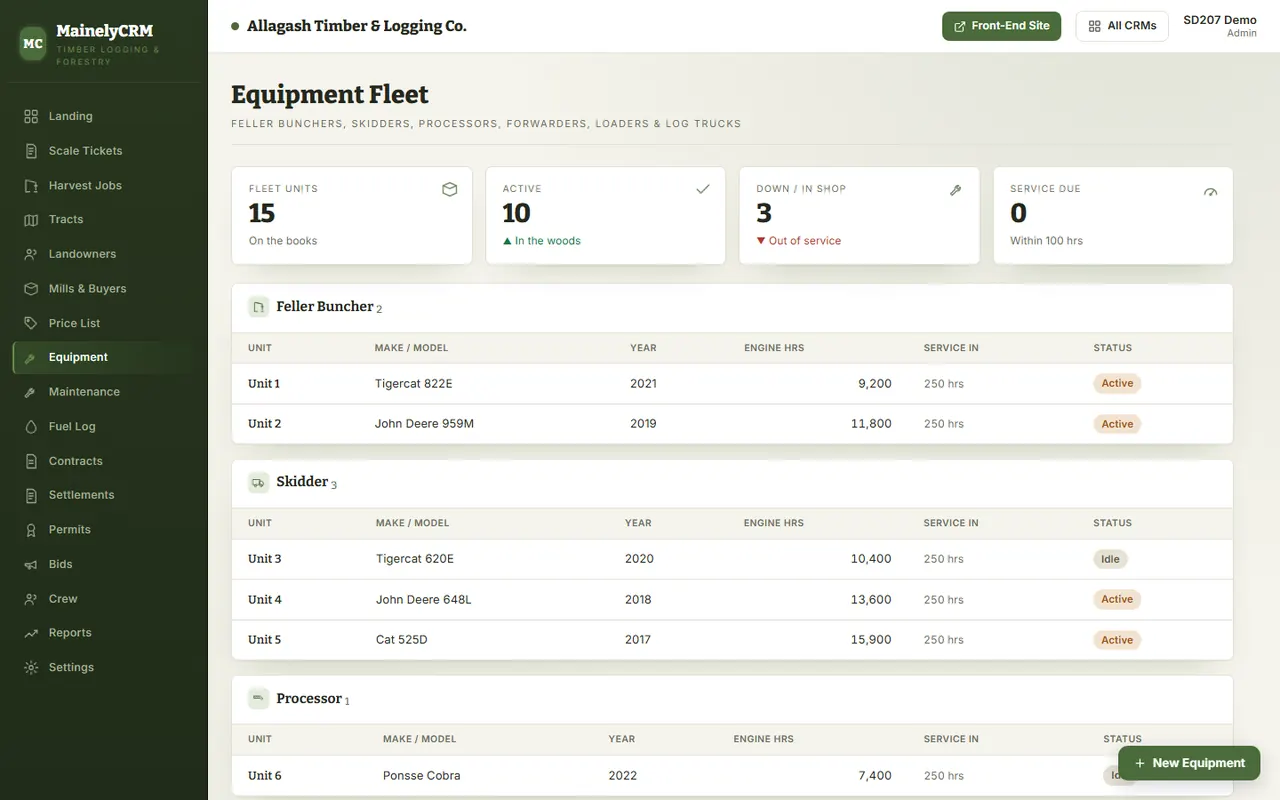Click the Contracts document icon
The image size is (1280, 800).
click(31, 461)
